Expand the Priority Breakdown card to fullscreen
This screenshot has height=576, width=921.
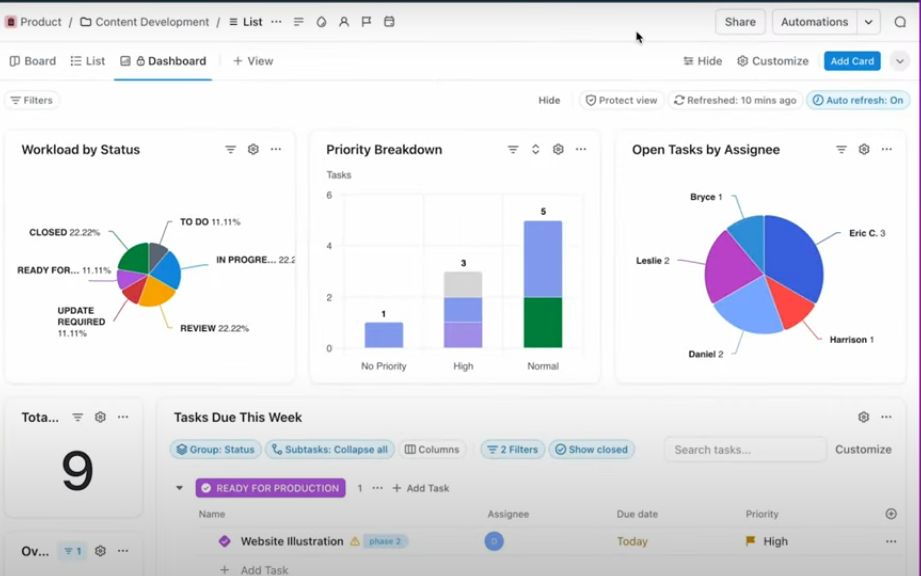(536, 149)
